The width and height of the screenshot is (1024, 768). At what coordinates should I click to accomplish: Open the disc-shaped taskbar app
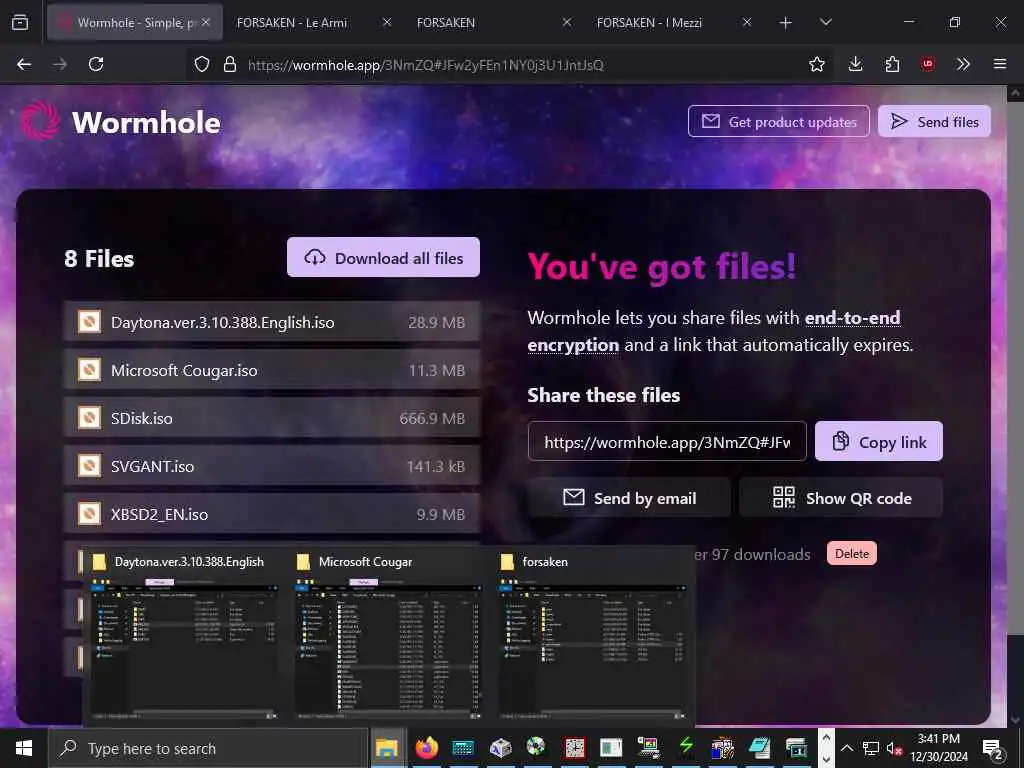tap(536, 747)
